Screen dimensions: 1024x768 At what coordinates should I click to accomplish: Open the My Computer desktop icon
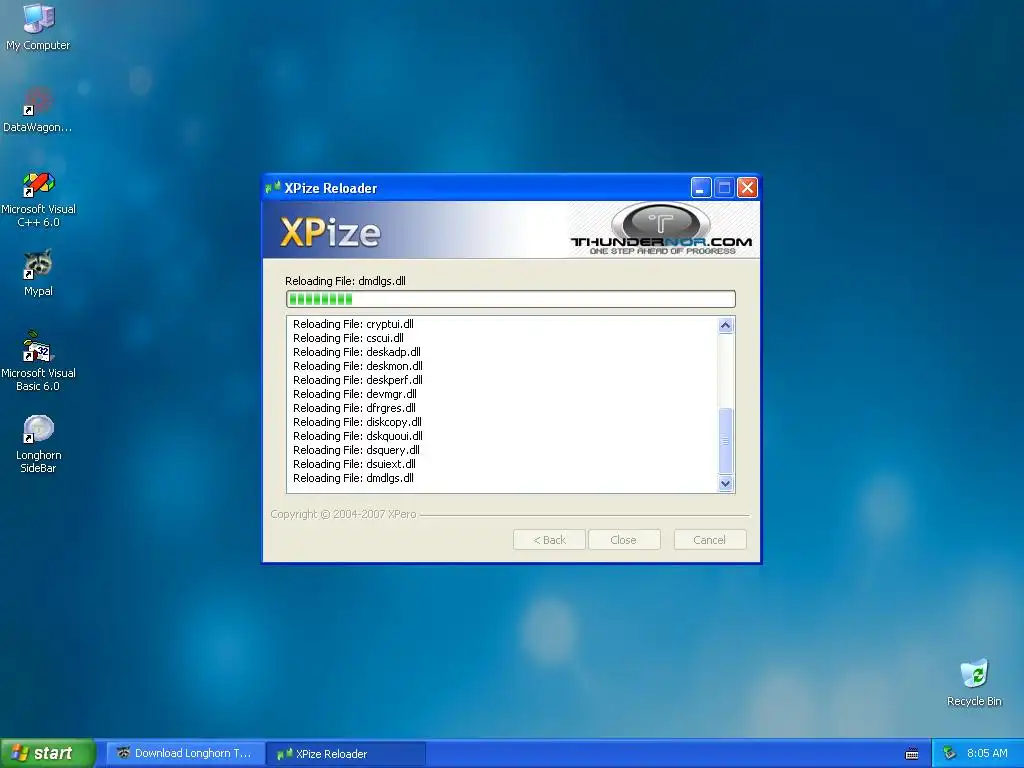click(x=38, y=27)
